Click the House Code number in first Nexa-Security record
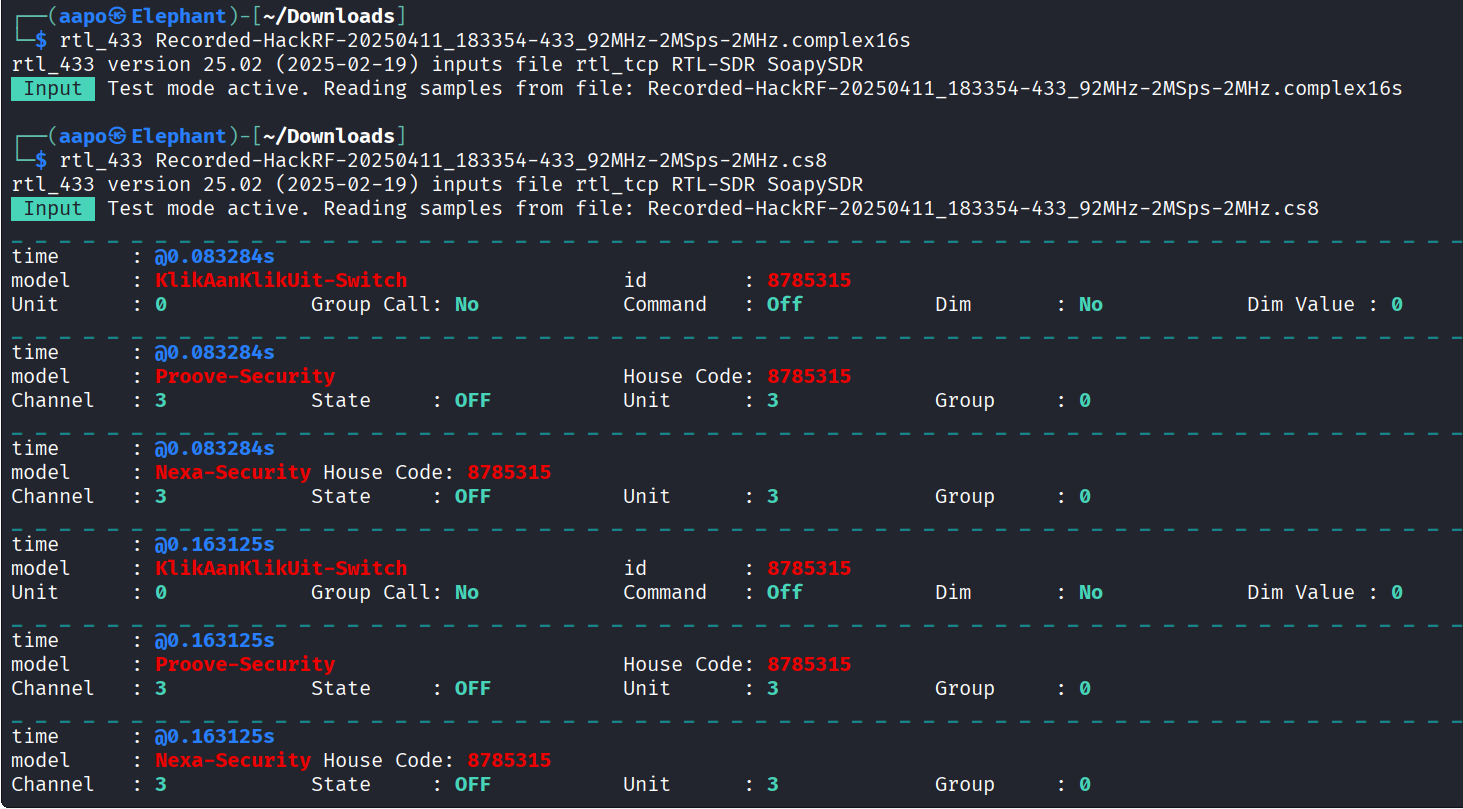 509,473
